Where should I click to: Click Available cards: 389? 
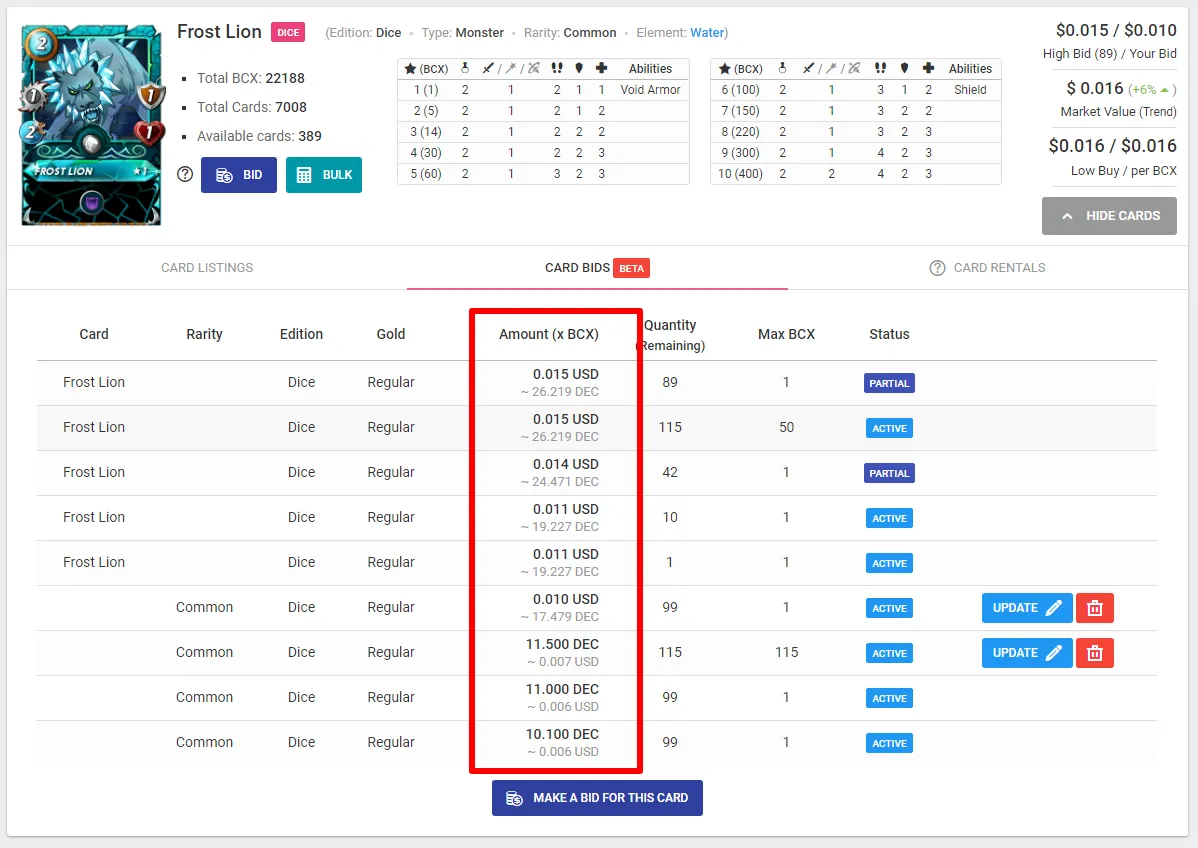point(259,136)
